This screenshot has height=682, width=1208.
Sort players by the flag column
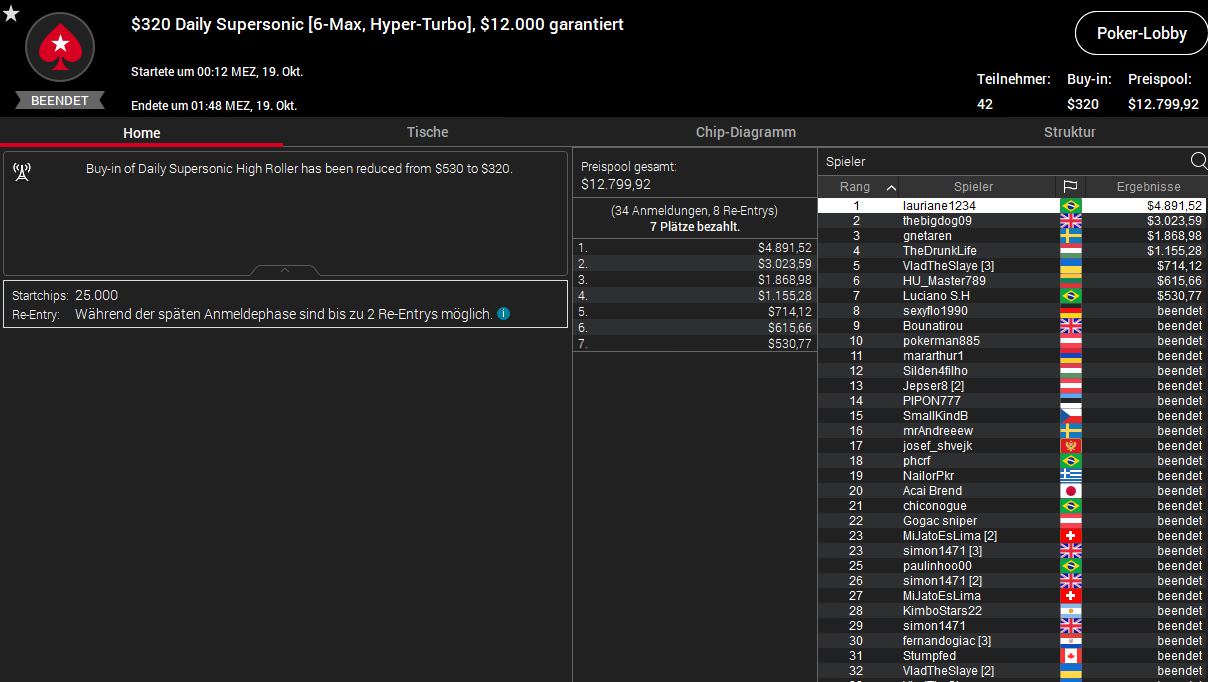(x=1070, y=187)
